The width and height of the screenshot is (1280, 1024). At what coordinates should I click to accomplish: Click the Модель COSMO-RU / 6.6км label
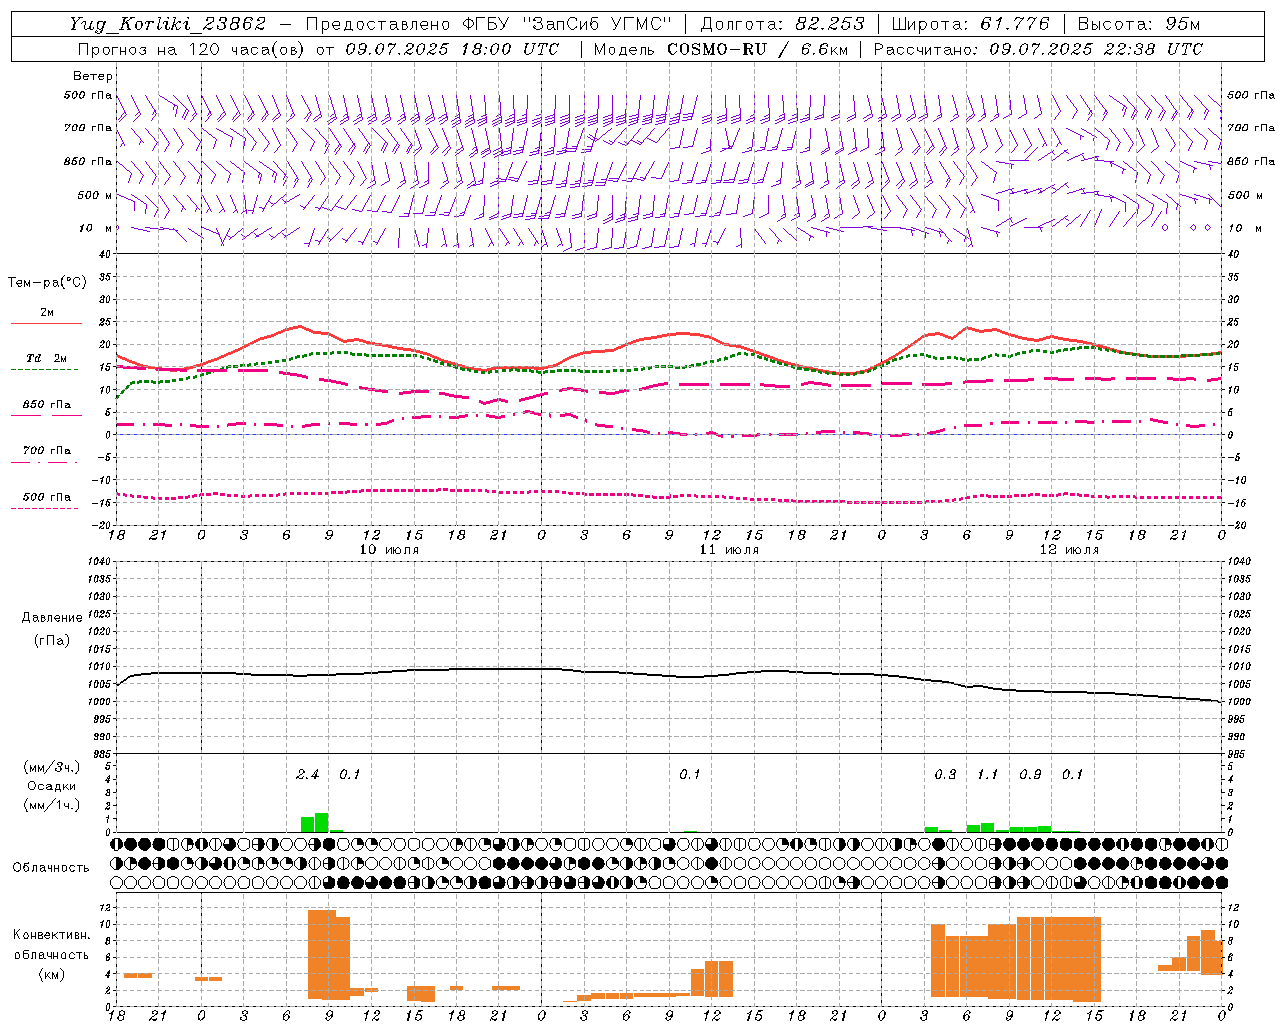tap(721, 49)
